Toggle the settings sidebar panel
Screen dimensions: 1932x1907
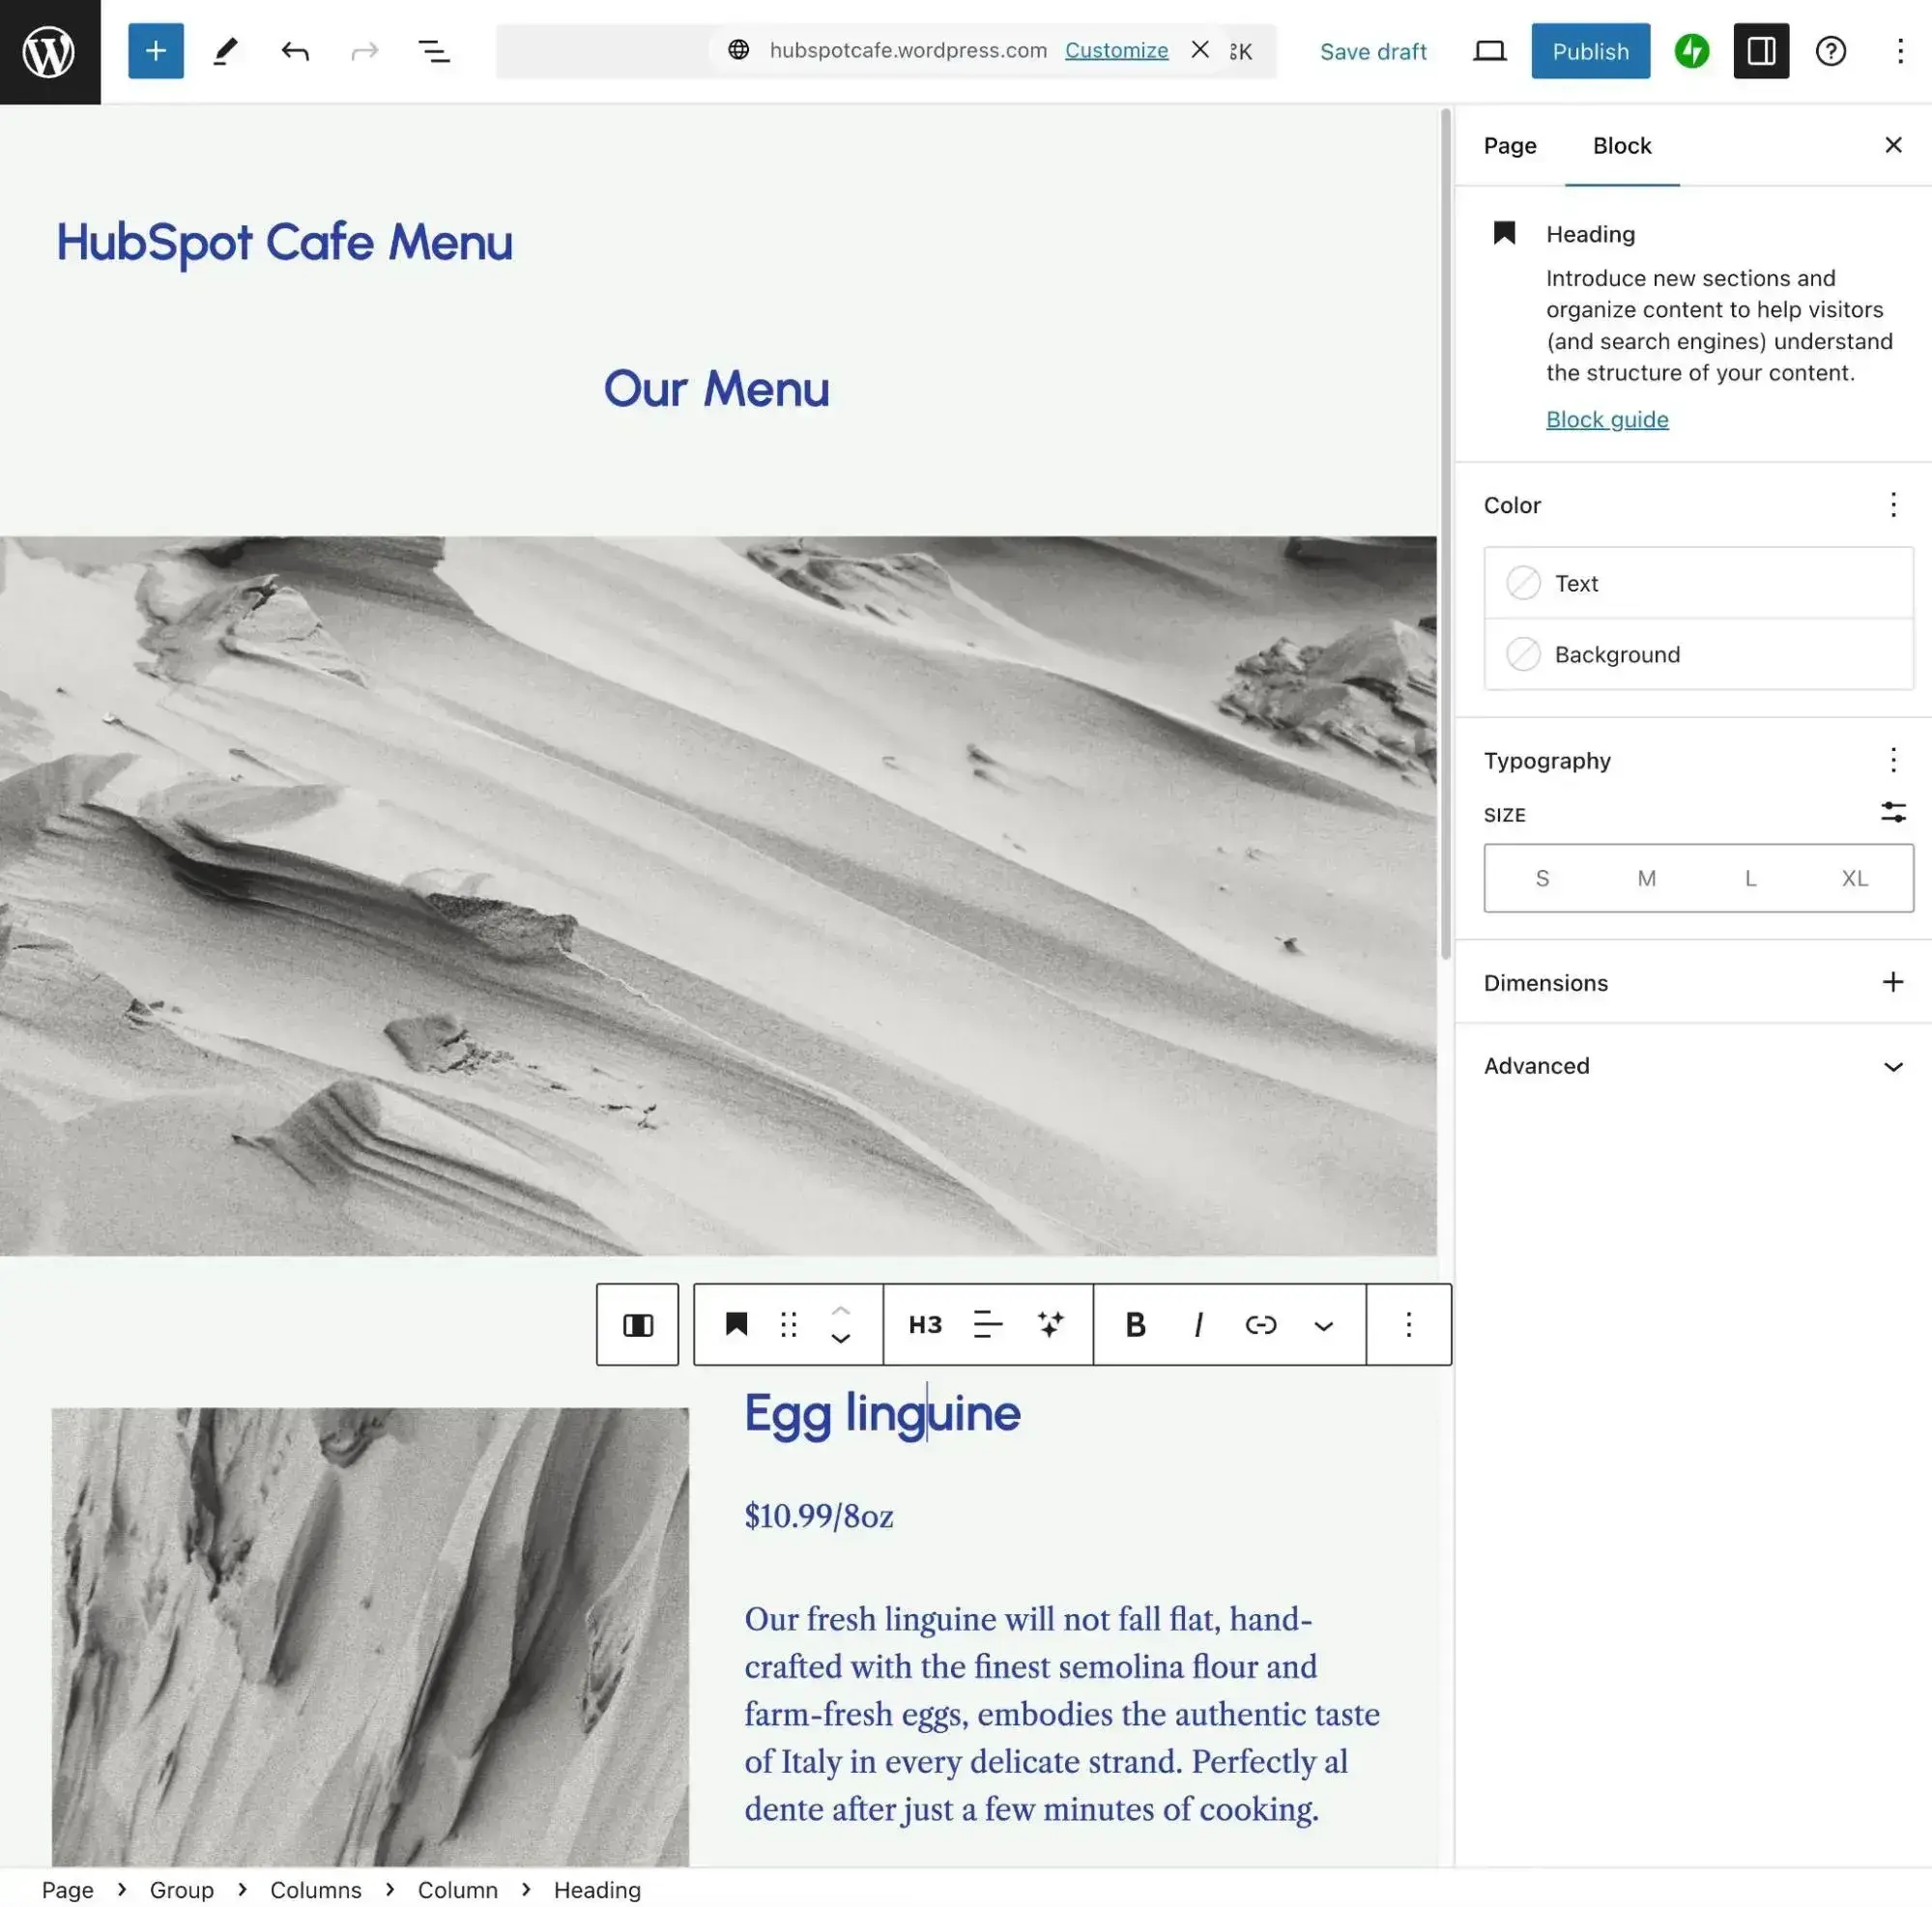click(x=1761, y=51)
